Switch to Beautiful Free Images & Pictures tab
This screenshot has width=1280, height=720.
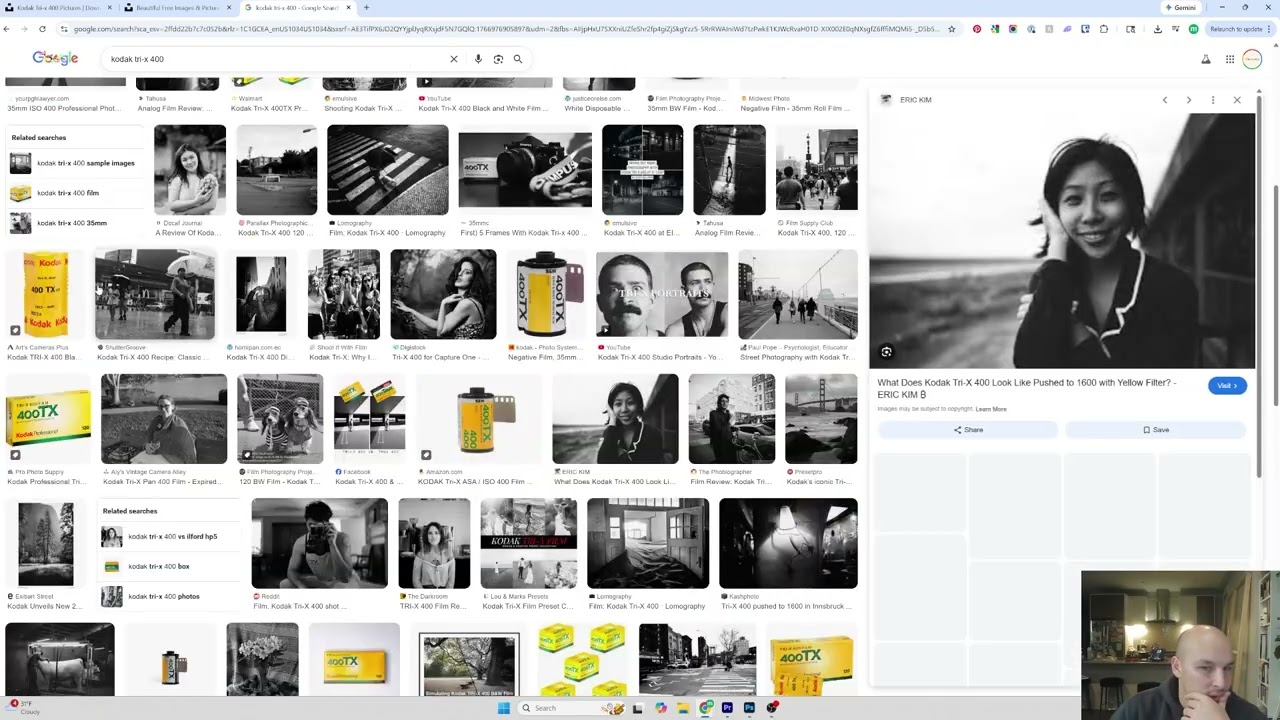[x=178, y=8]
